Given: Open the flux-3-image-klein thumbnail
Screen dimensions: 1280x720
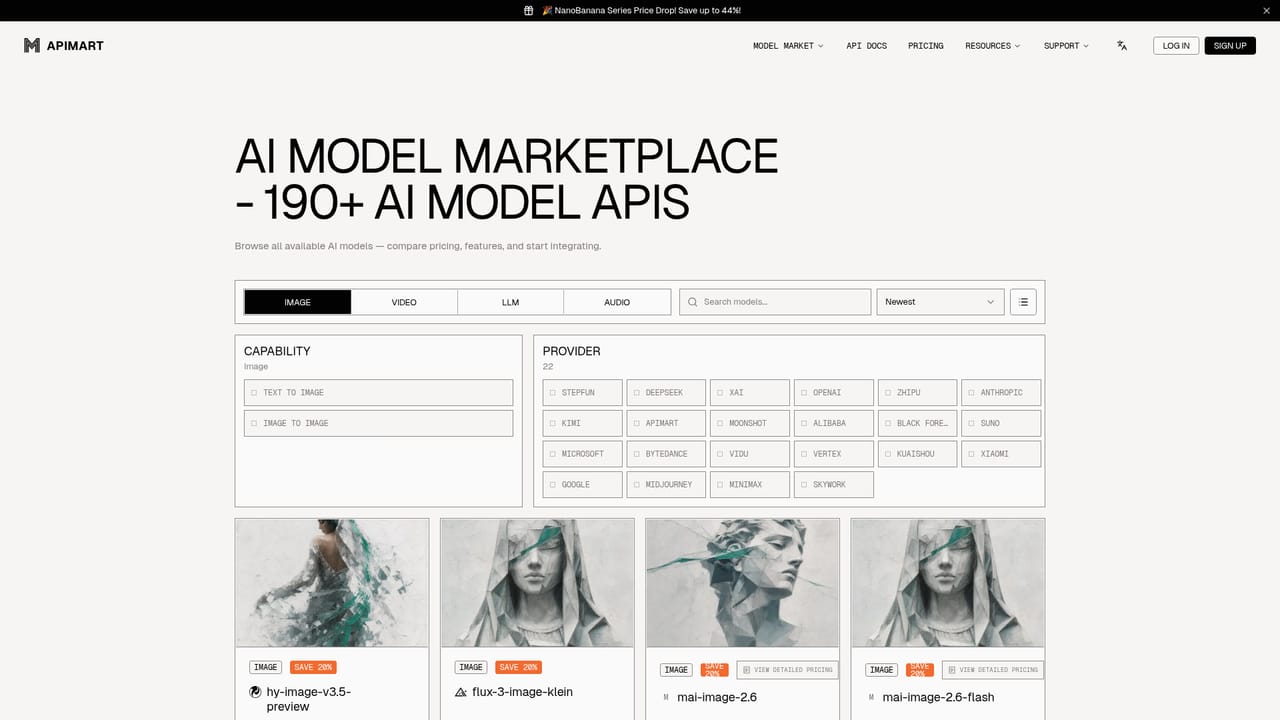Looking at the screenshot, I should tap(537, 582).
